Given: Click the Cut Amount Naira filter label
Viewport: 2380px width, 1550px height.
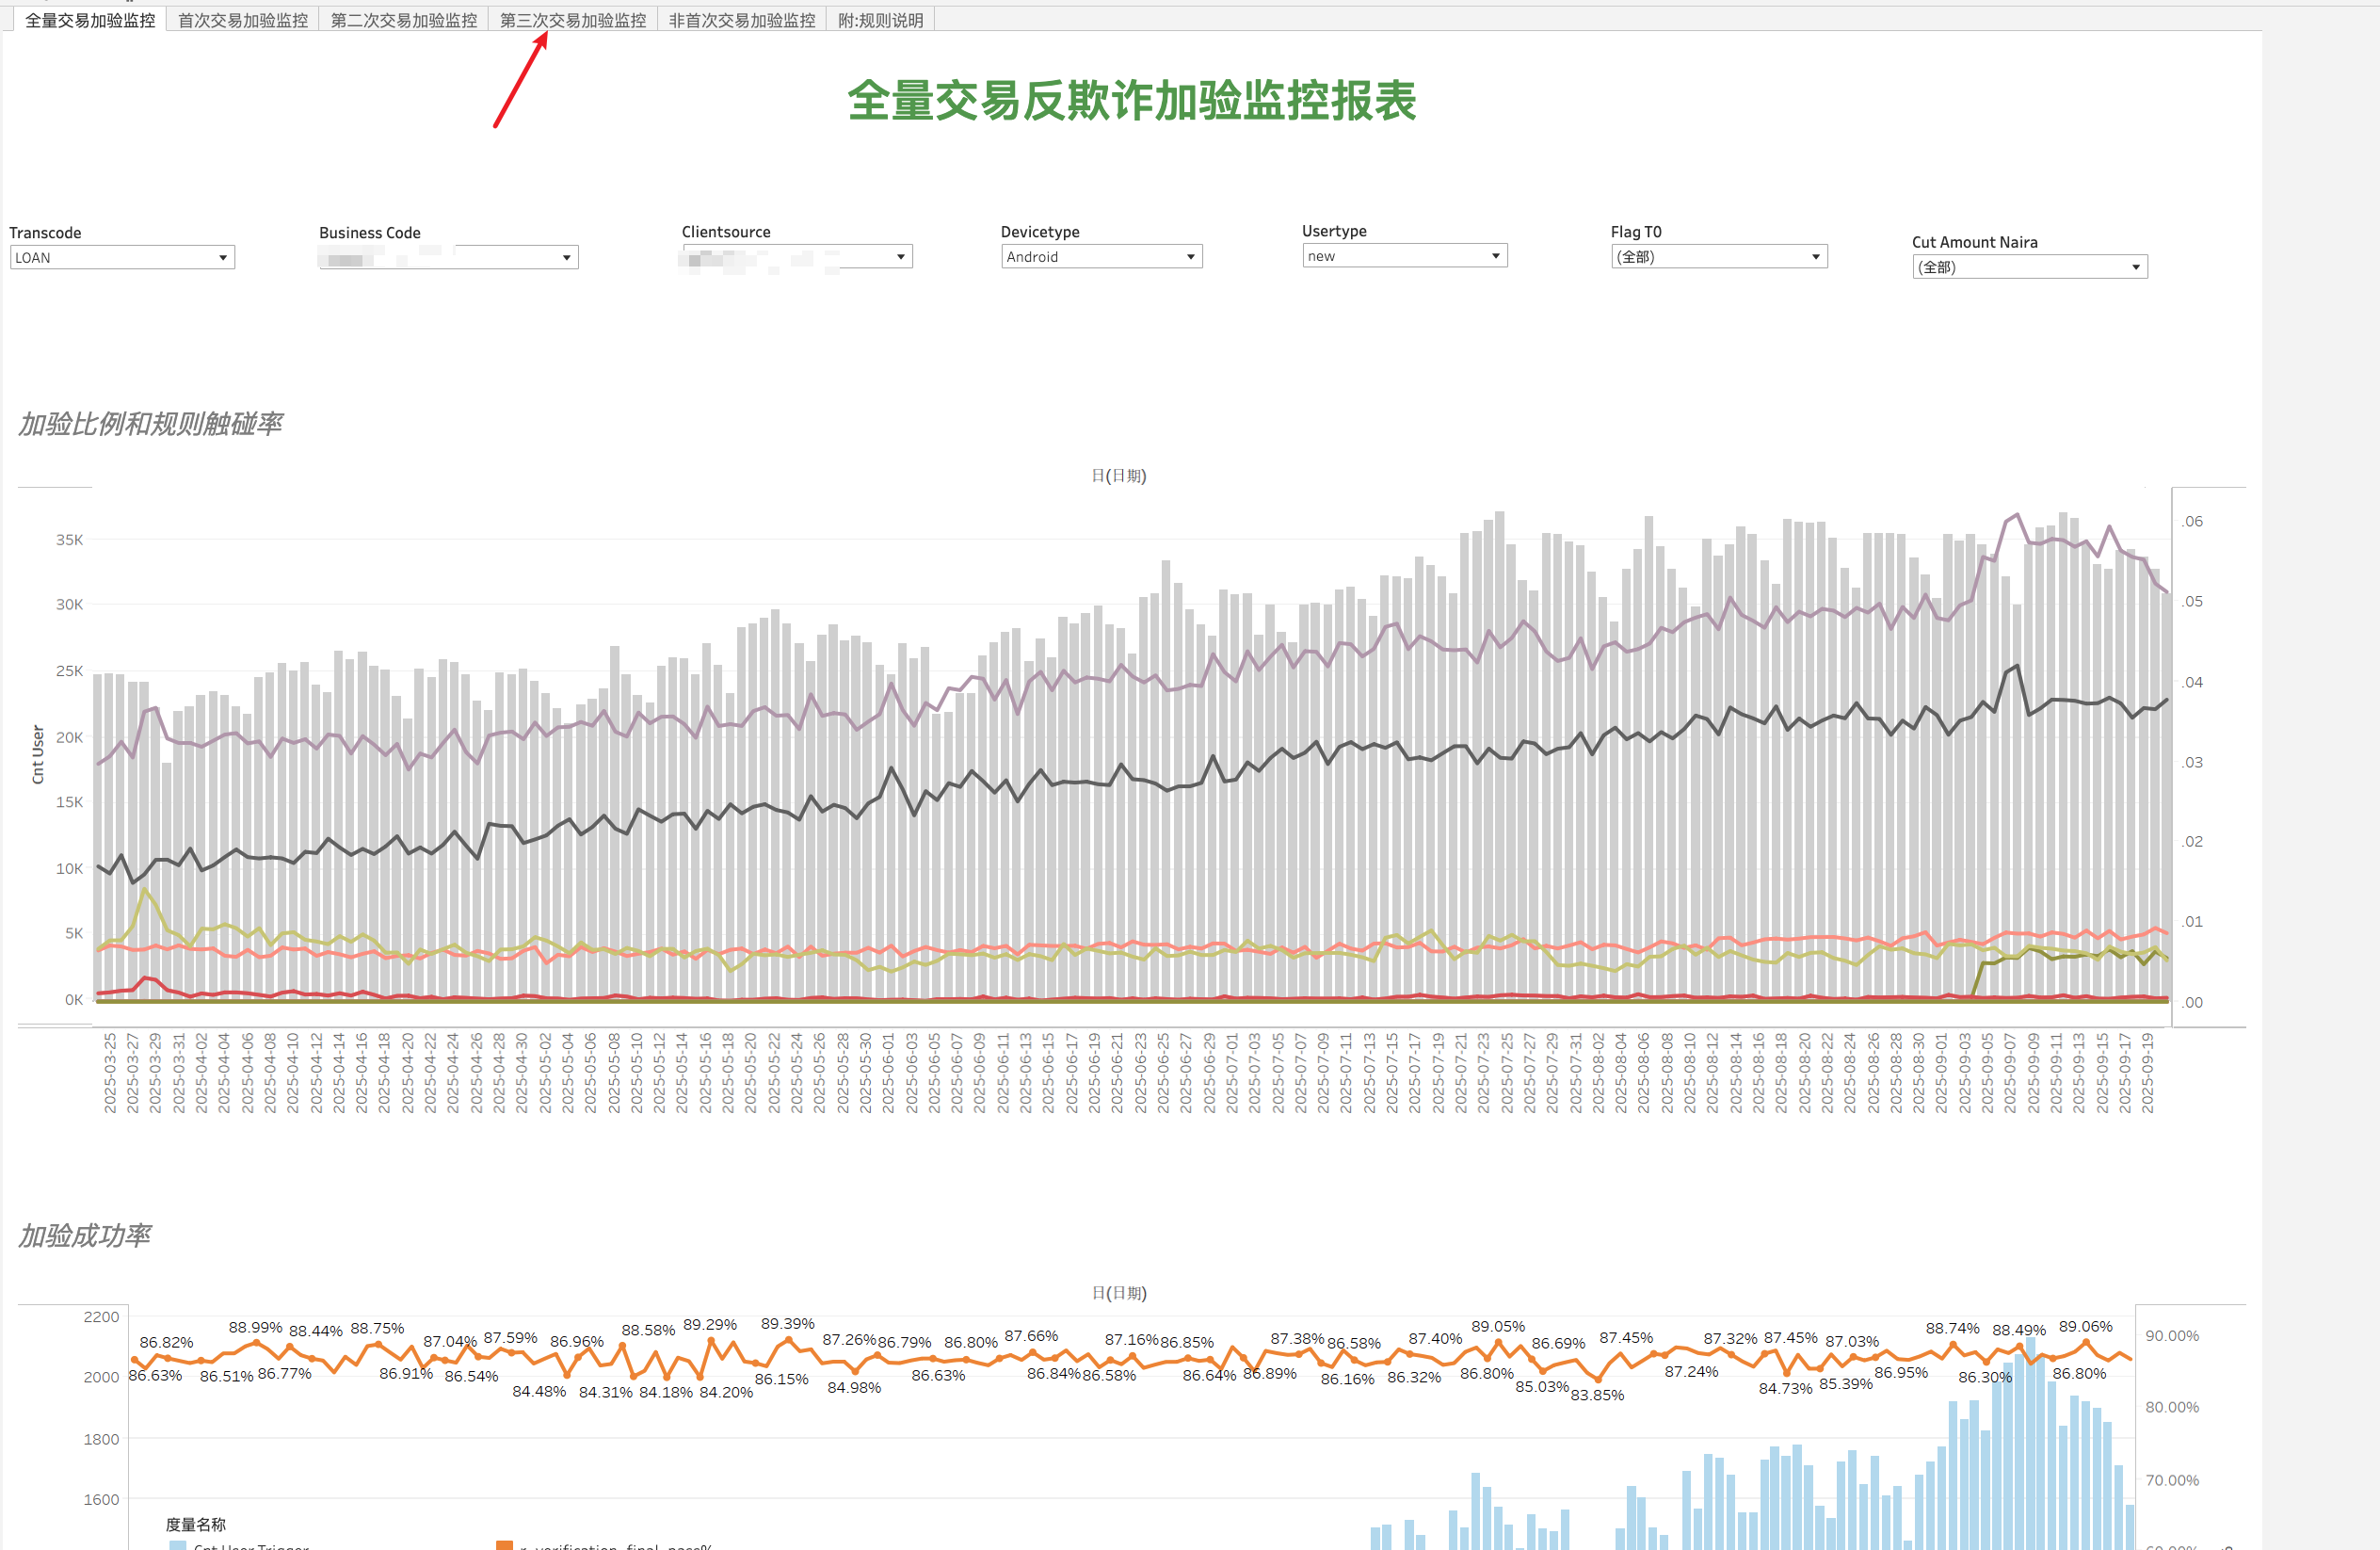Looking at the screenshot, I should [1974, 242].
